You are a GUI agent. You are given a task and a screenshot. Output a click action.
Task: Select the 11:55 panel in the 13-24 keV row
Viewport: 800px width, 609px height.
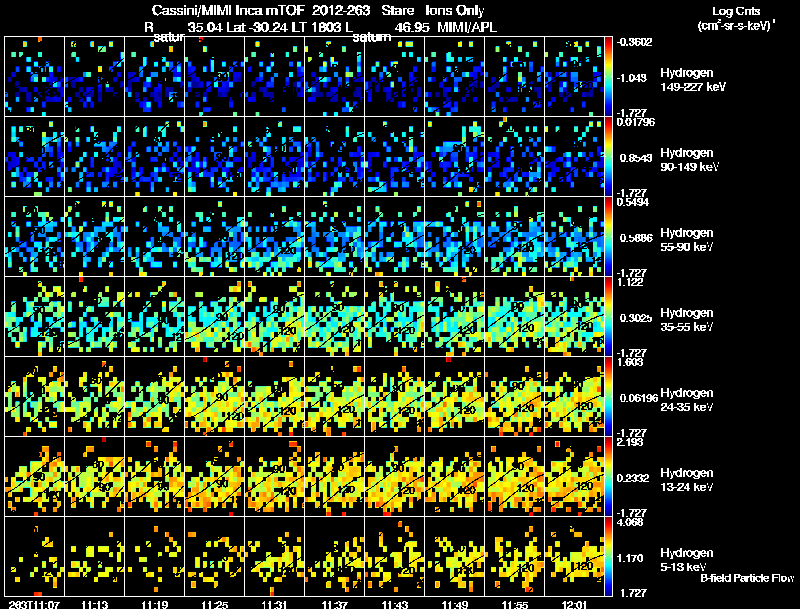(x=515, y=476)
